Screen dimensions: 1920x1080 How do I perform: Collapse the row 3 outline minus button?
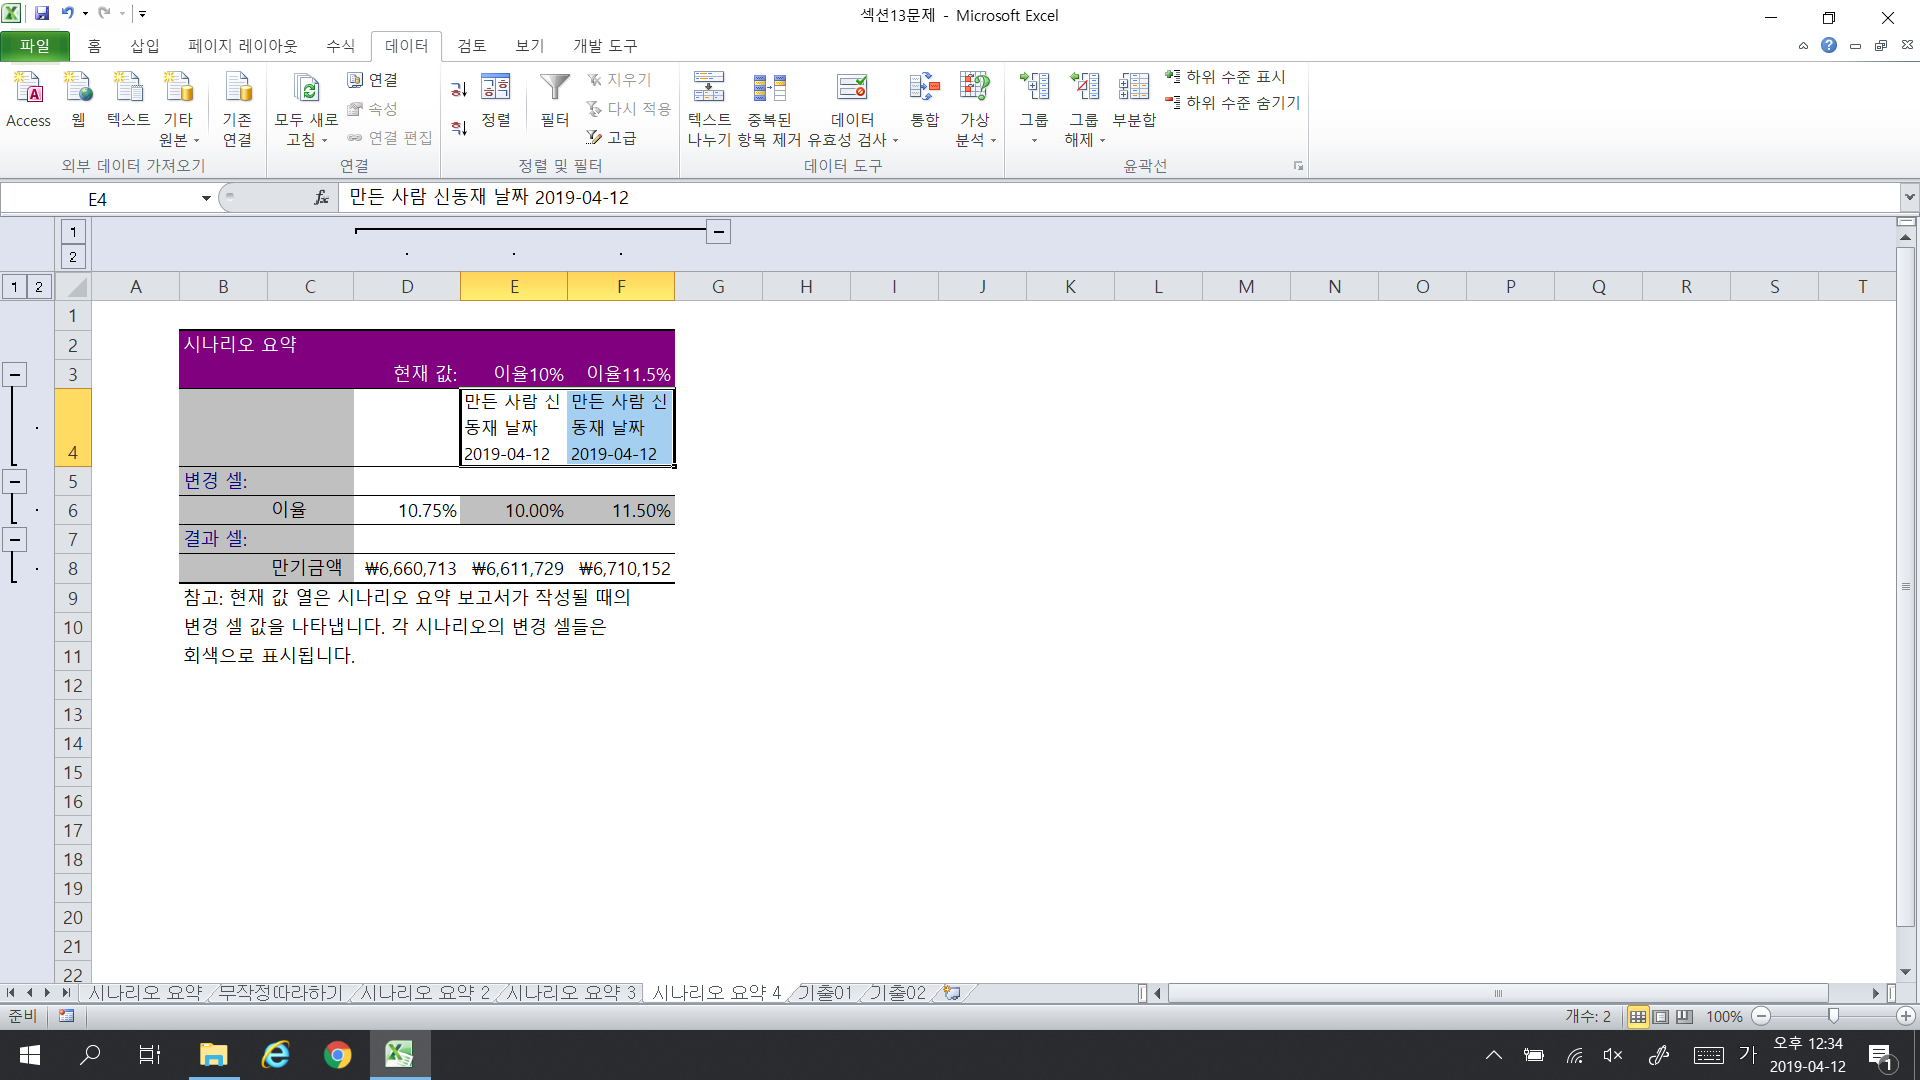point(15,375)
